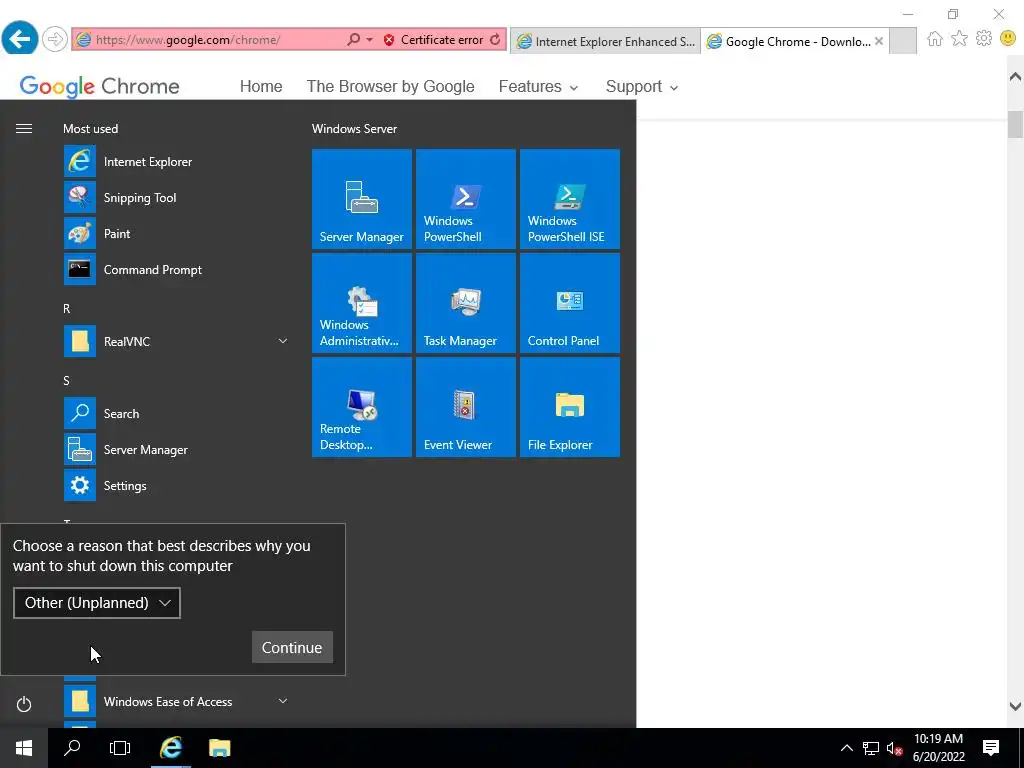Go back in Internet Explorer

click(19, 39)
